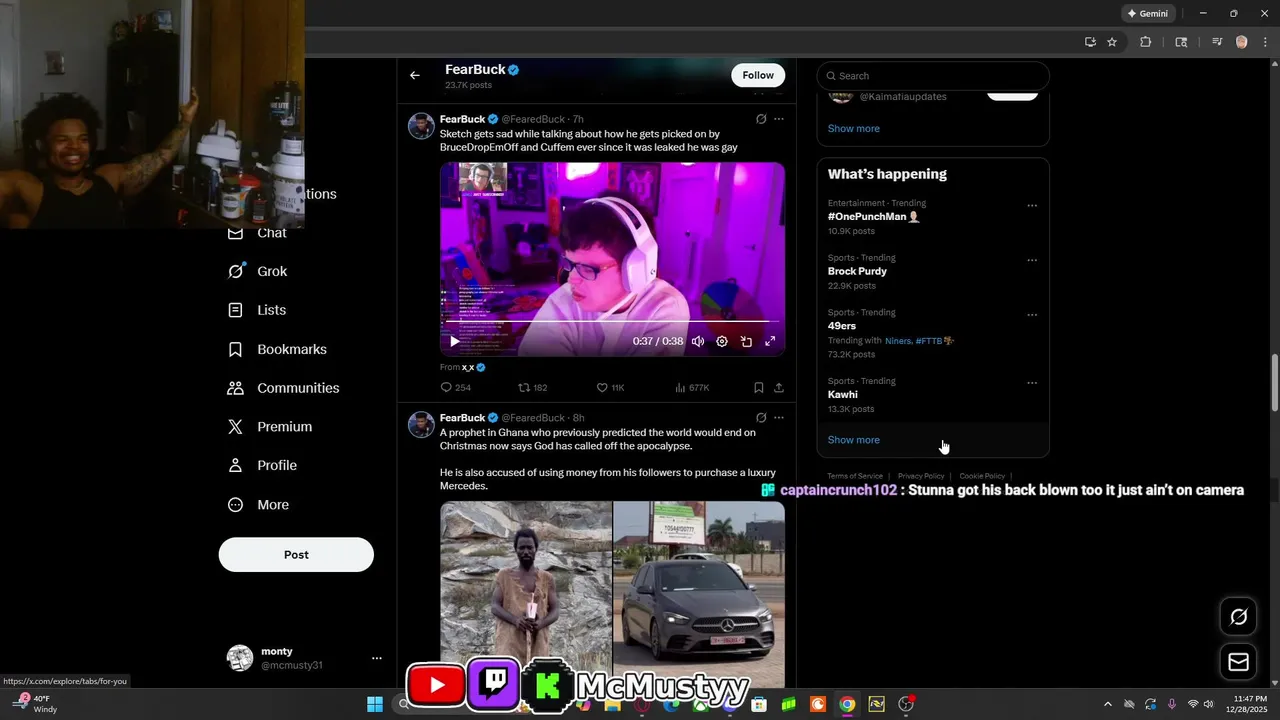Repost the post with 182 reposts
1280x720 pixels.
(532, 388)
